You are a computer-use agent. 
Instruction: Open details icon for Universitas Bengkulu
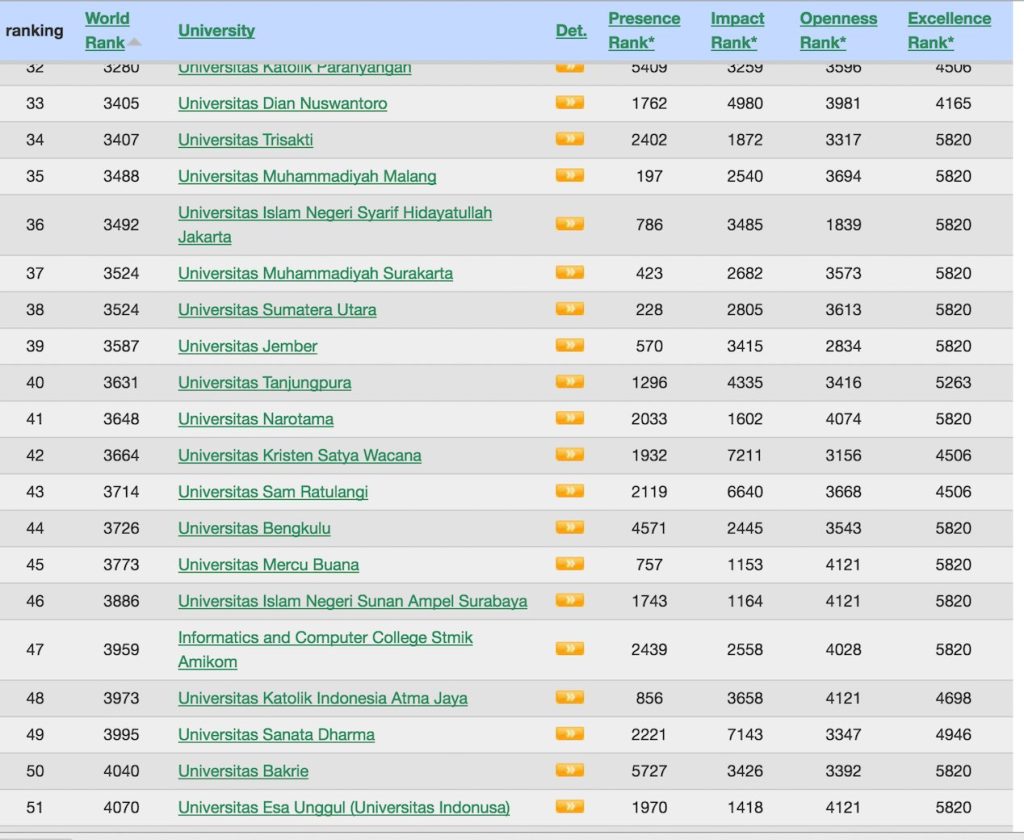click(x=569, y=528)
